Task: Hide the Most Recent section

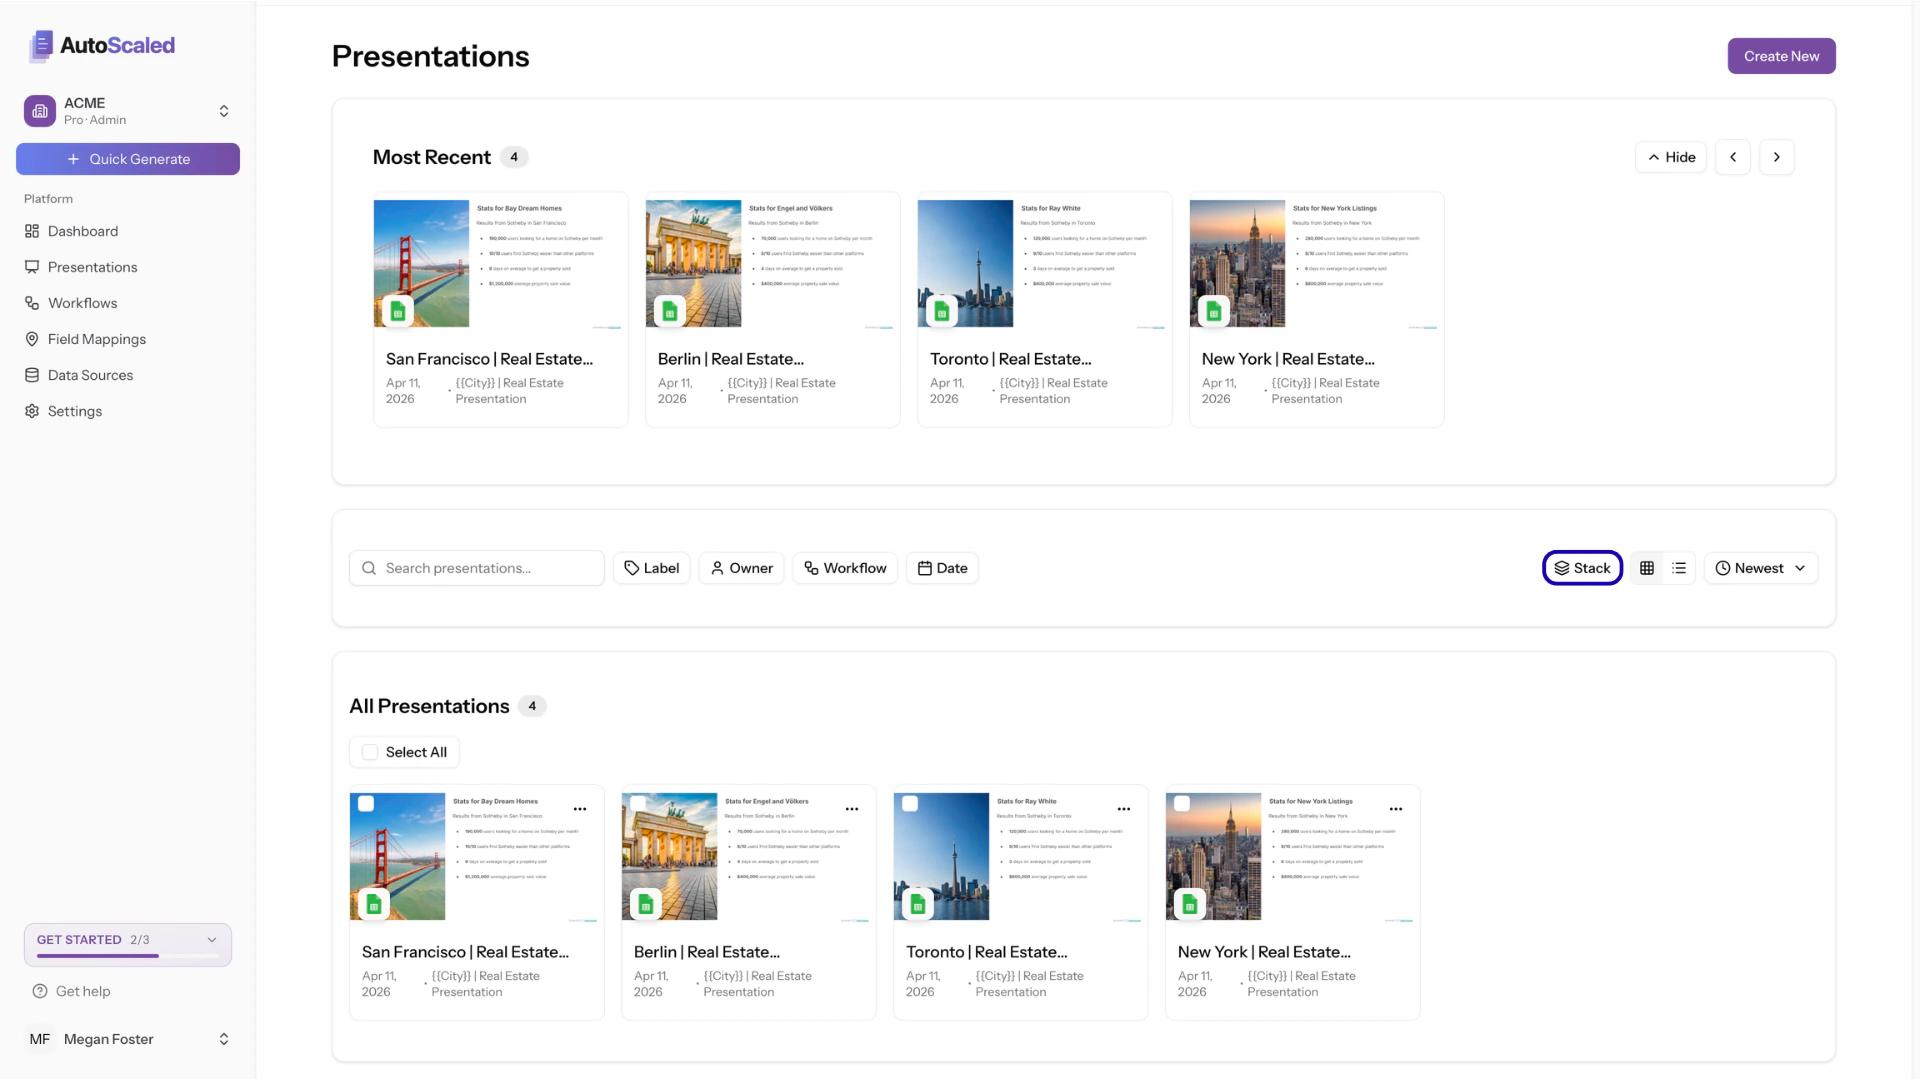Action: 1670,157
